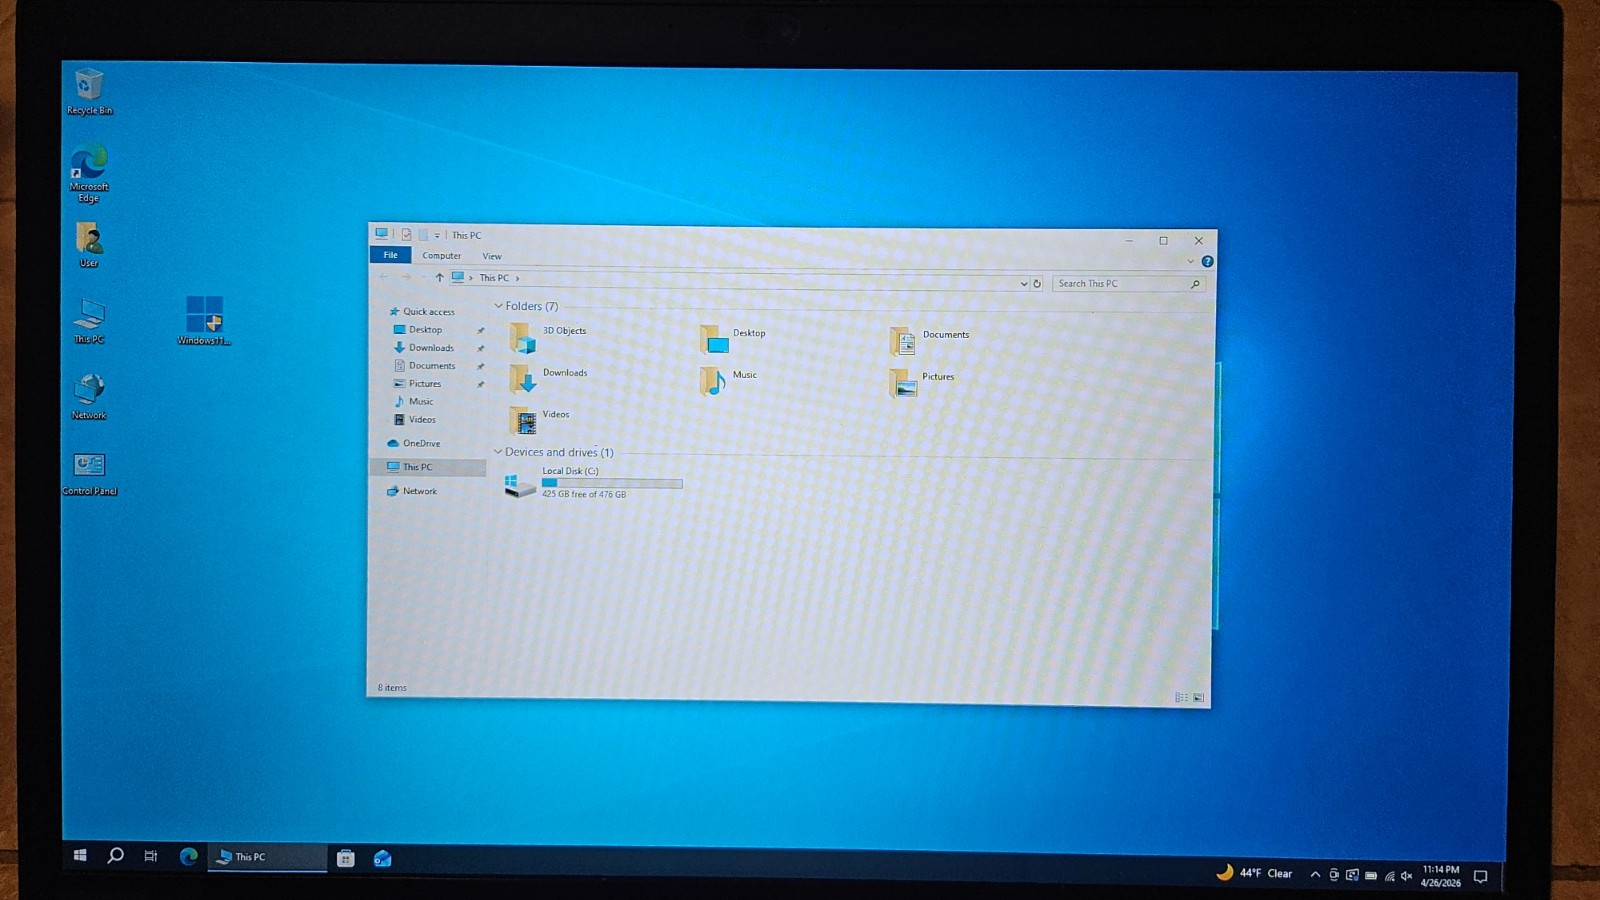Open the notification center icon

[1481, 877]
